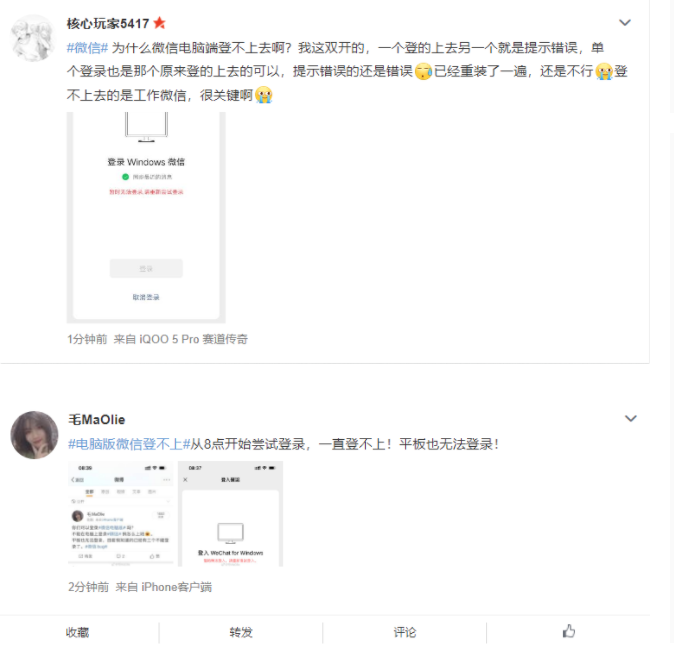This screenshot has width=674, height=659.
Task: Open the #微信# hashtag link
Action: click(87, 48)
